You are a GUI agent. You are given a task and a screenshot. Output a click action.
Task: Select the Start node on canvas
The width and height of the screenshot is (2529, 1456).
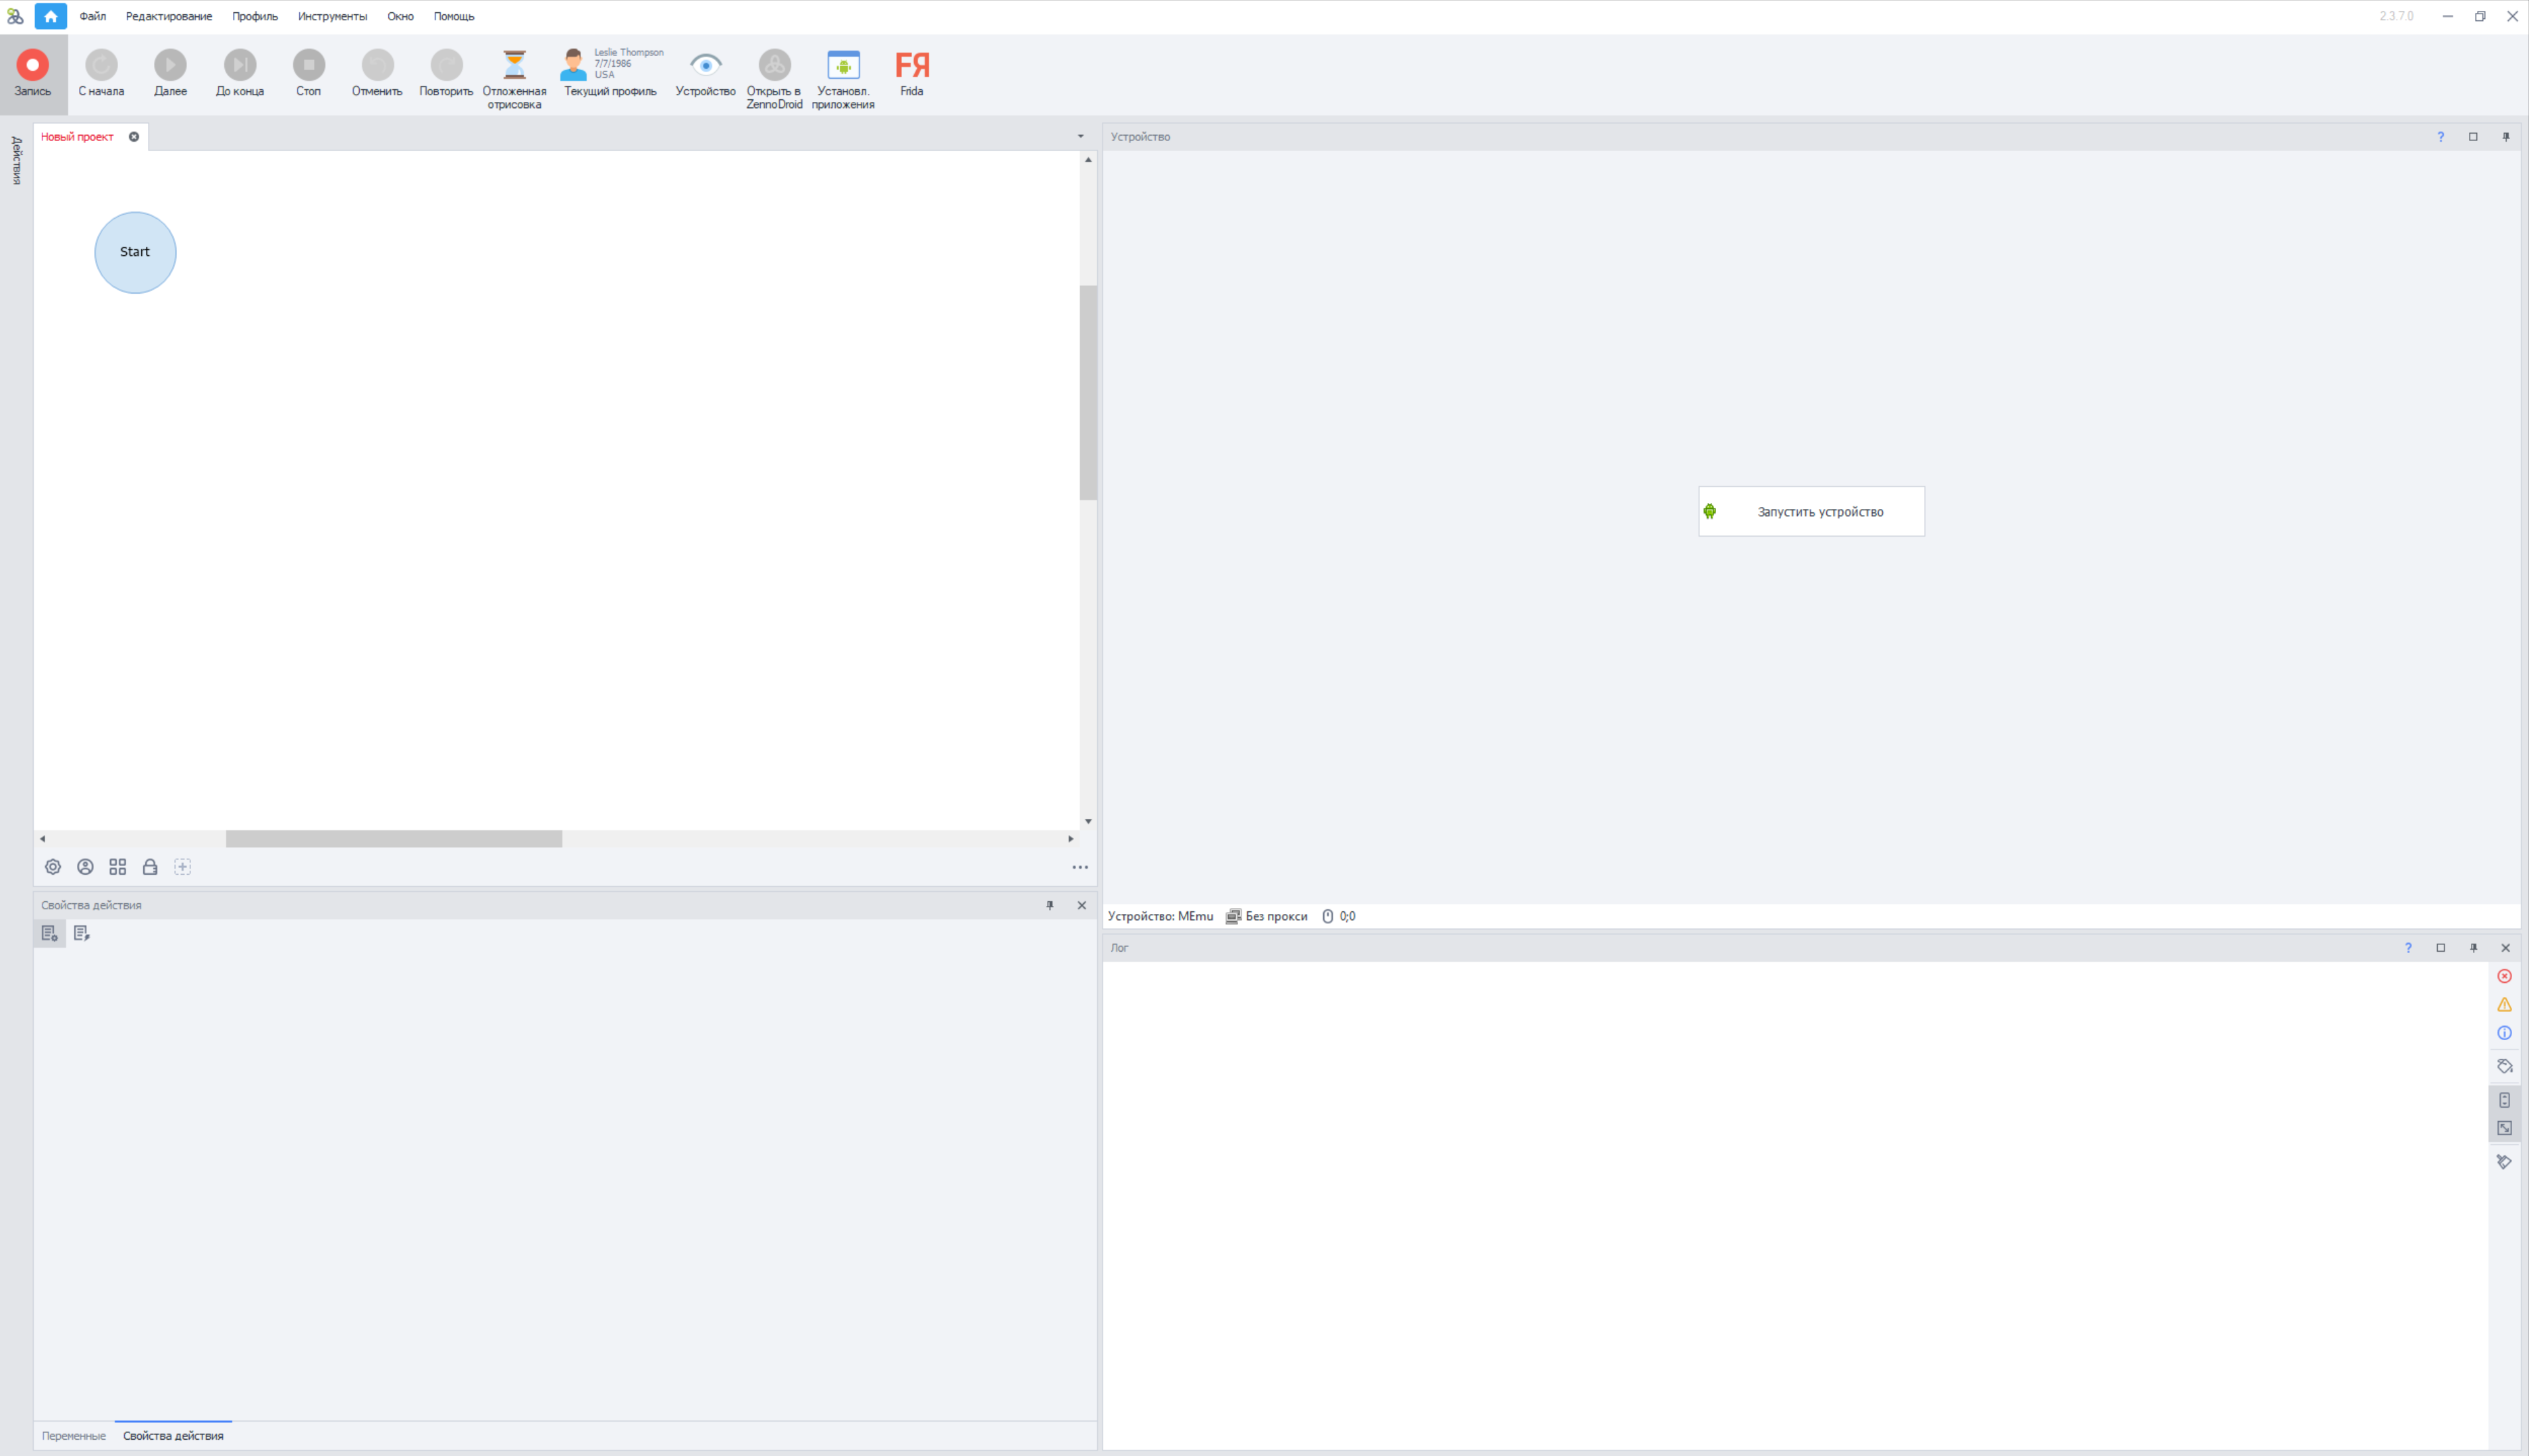(x=135, y=252)
